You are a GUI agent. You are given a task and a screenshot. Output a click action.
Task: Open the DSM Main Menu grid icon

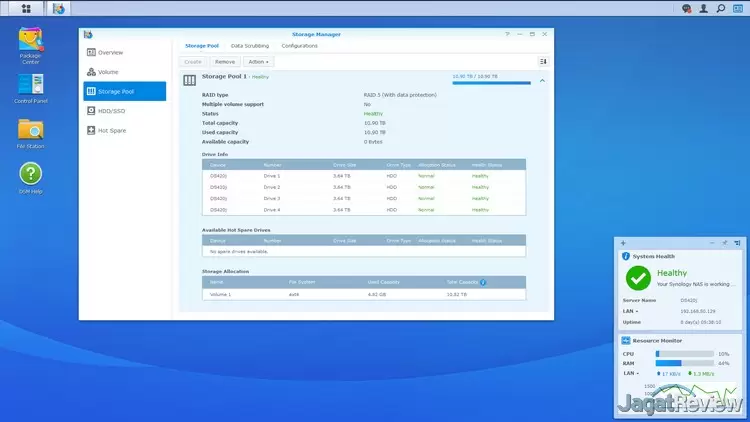click(26, 8)
